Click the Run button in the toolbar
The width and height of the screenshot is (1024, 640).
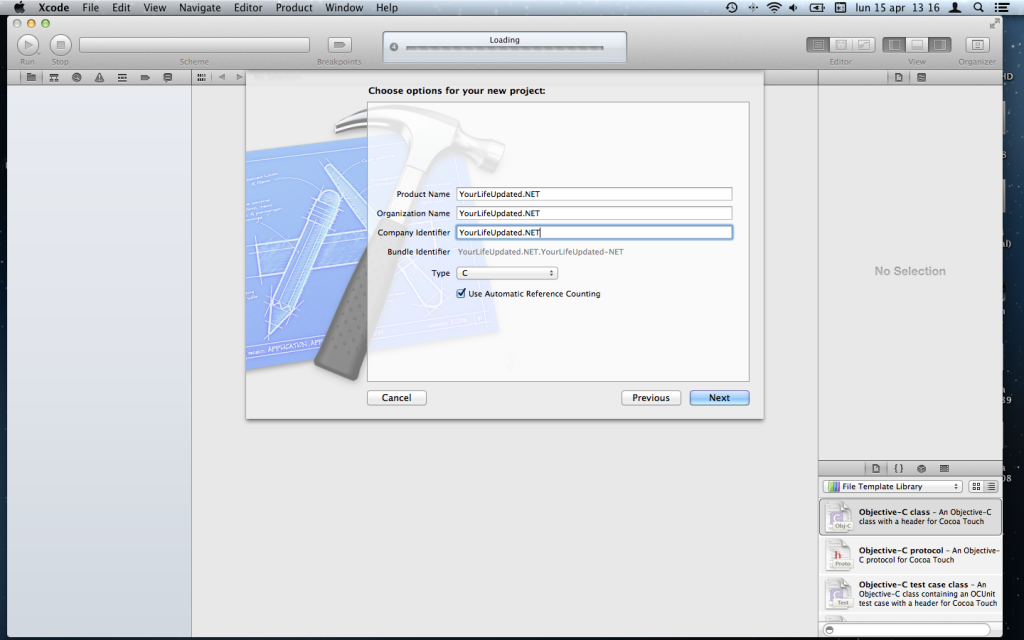28,44
